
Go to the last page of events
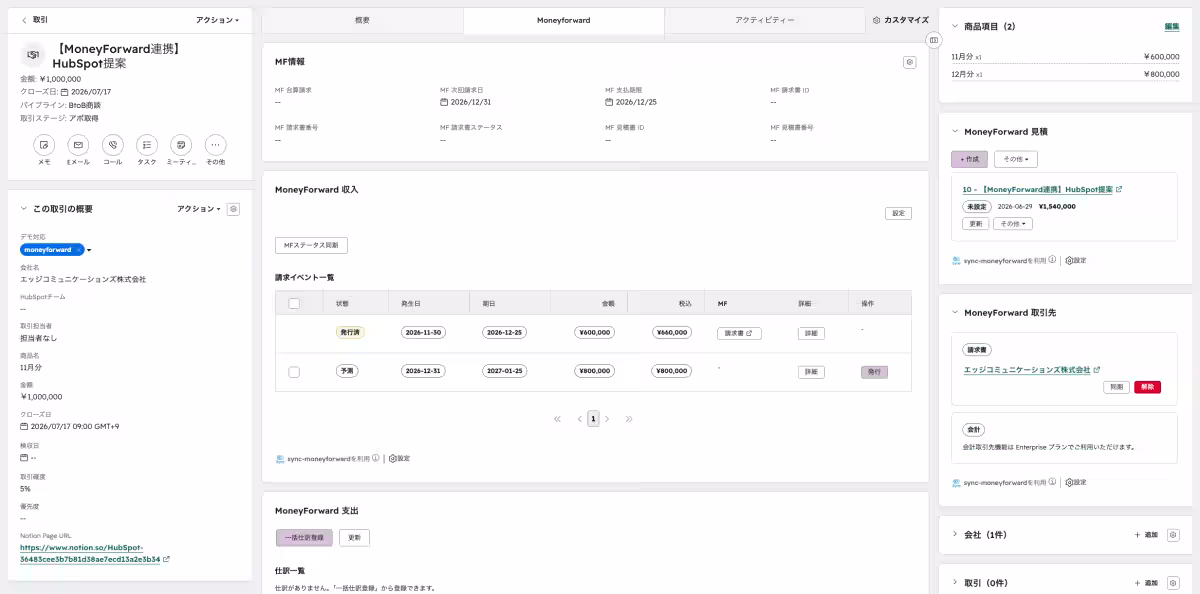[x=629, y=419]
